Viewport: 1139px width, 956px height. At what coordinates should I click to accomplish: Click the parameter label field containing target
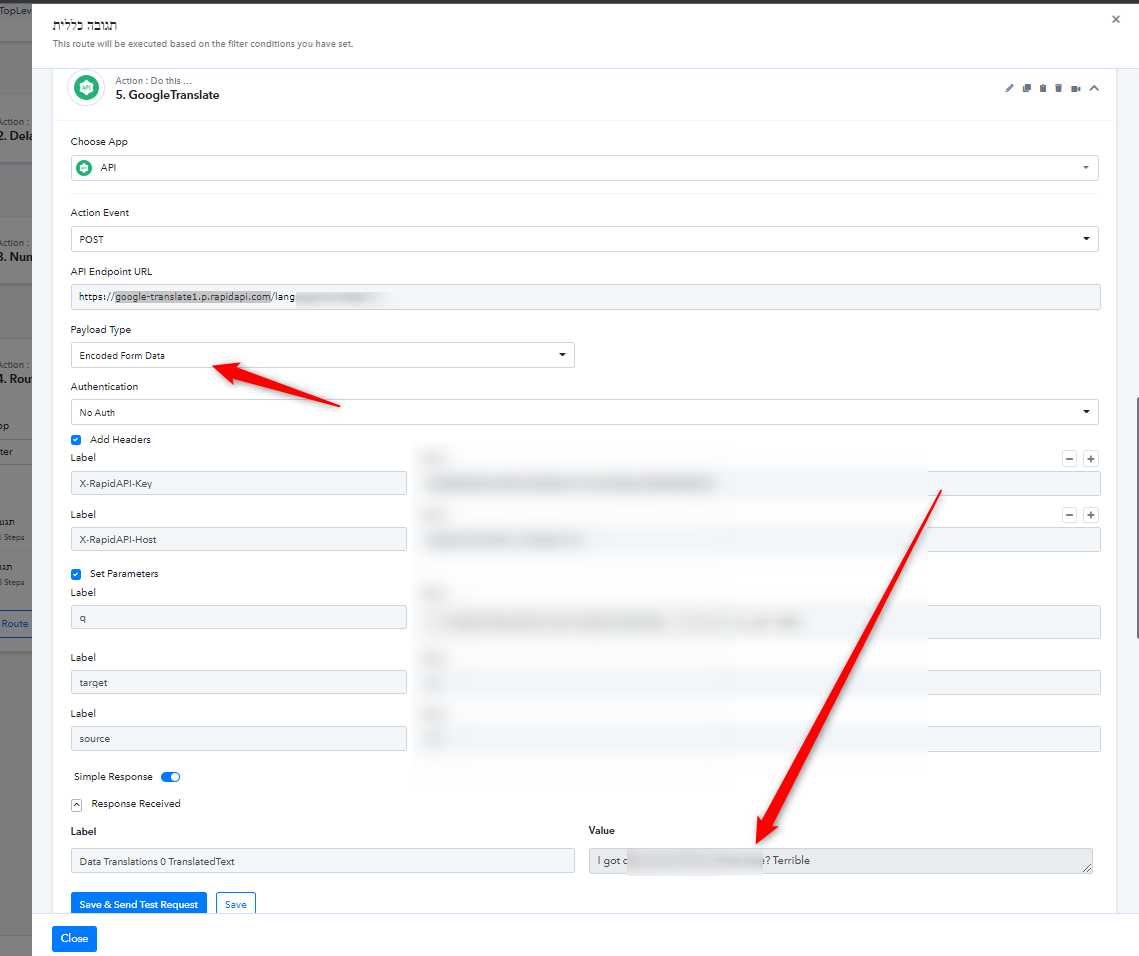click(238, 682)
